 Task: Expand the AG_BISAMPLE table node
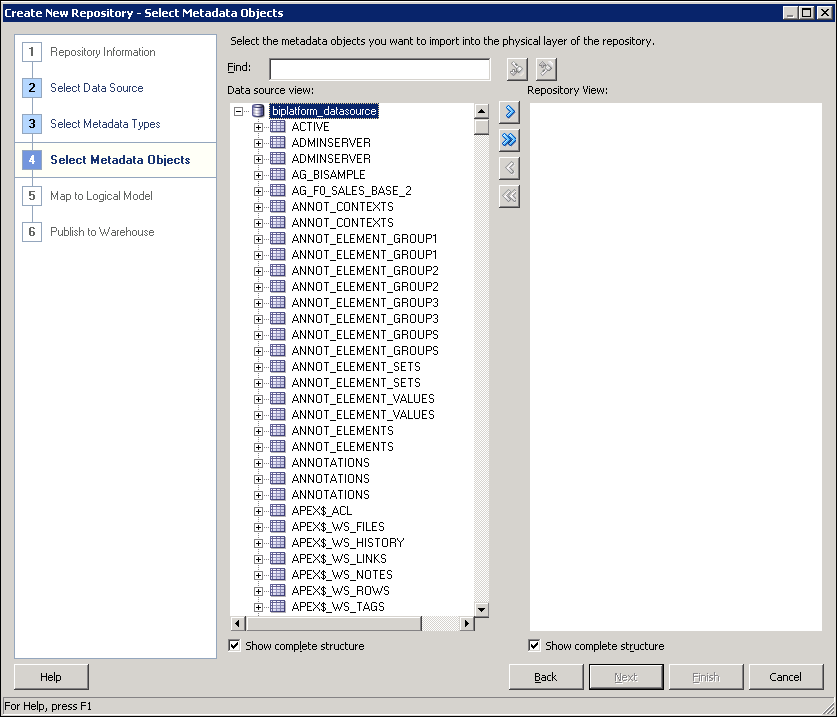(258, 175)
